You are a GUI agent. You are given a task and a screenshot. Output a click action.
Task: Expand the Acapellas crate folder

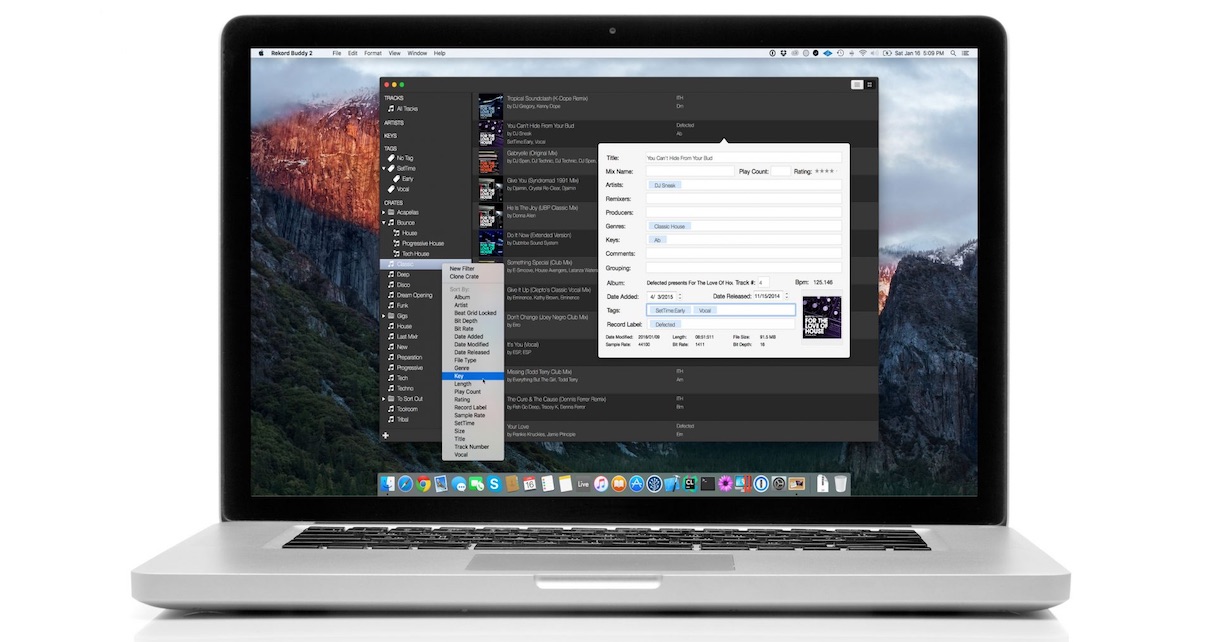[386, 212]
